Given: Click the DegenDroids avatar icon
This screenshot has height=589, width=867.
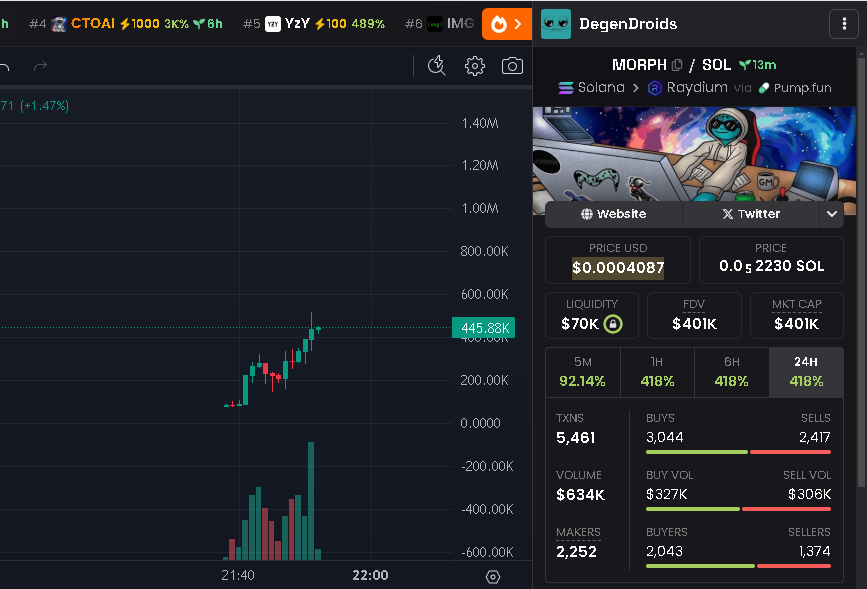Looking at the screenshot, I should tap(556, 24).
